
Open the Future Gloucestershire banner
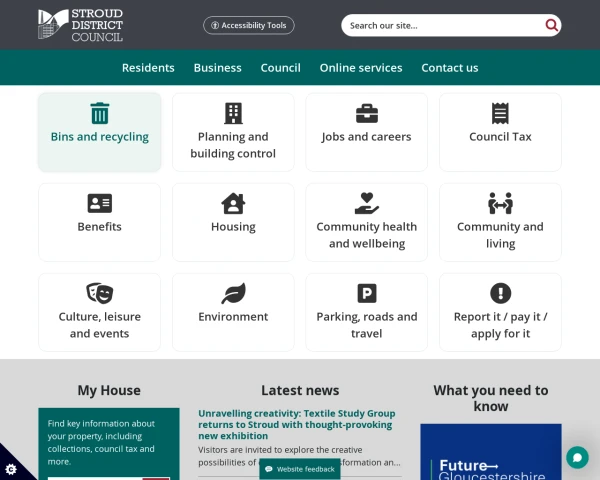(491, 452)
